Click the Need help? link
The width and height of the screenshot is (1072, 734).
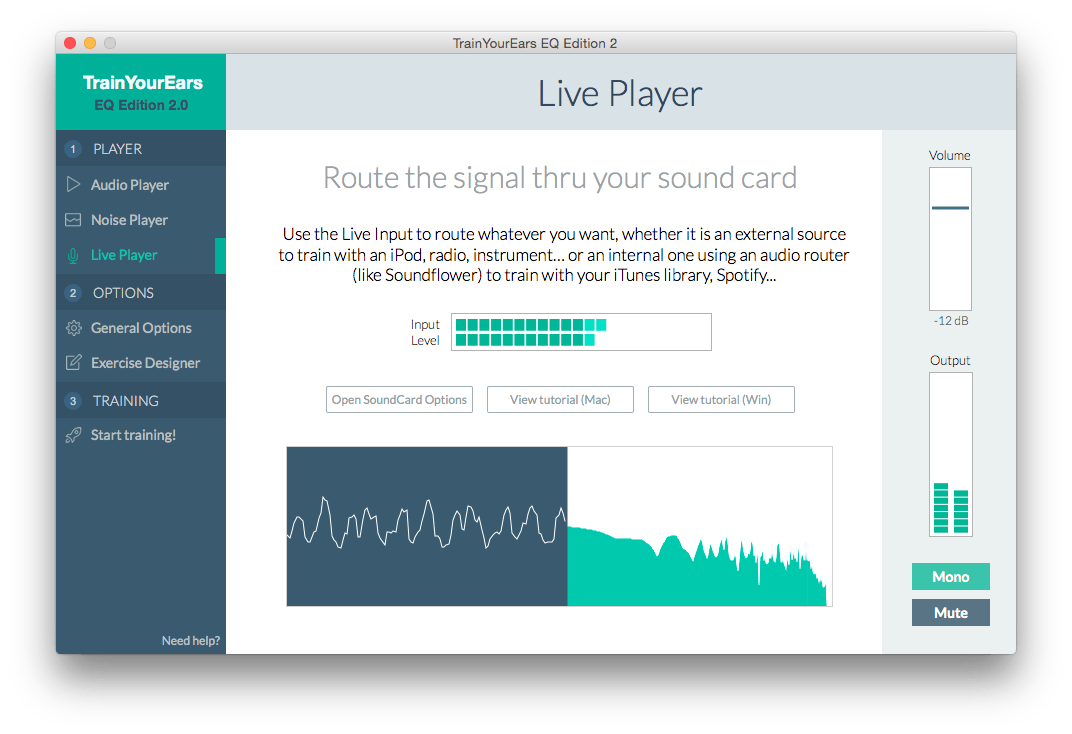(190, 640)
